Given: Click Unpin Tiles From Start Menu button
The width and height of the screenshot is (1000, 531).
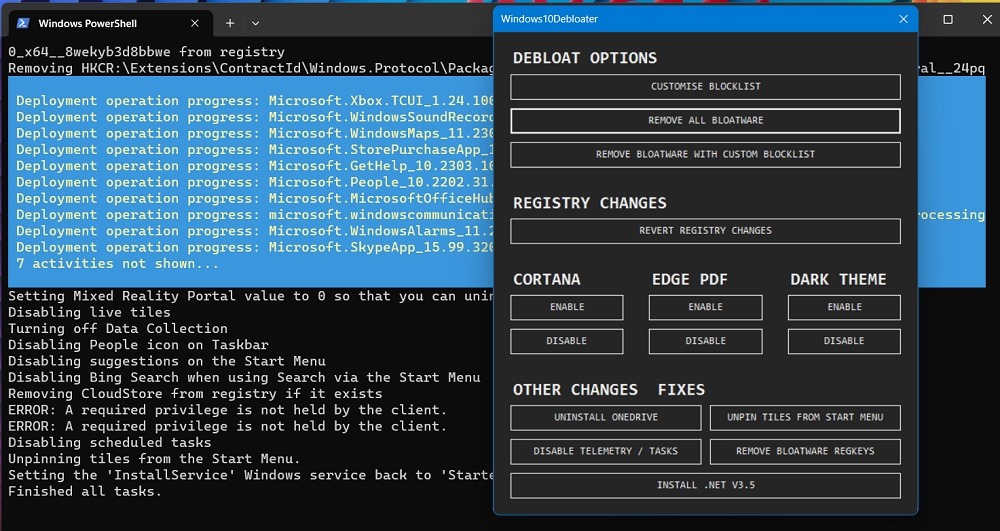Looking at the screenshot, I should tap(805, 418).
